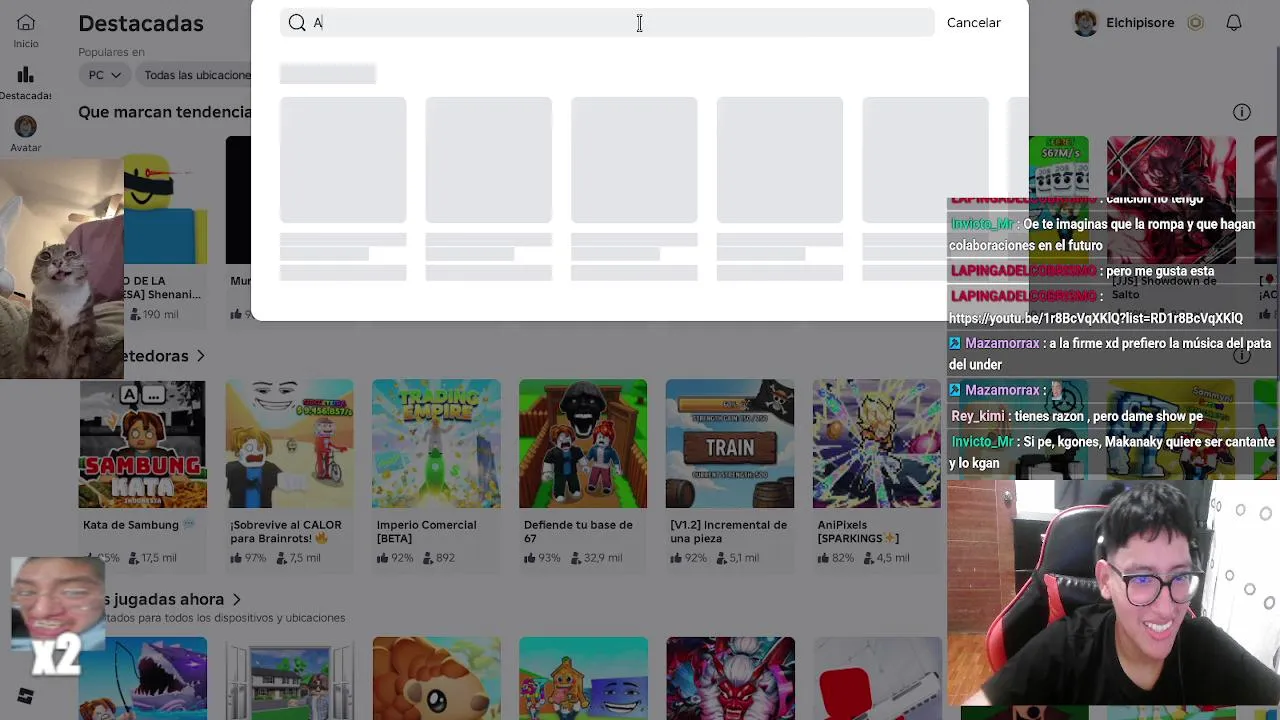Open Sobrevive al CALOR para Brainrots thumbnail
The height and width of the screenshot is (720, 1280).
coord(289,444)
